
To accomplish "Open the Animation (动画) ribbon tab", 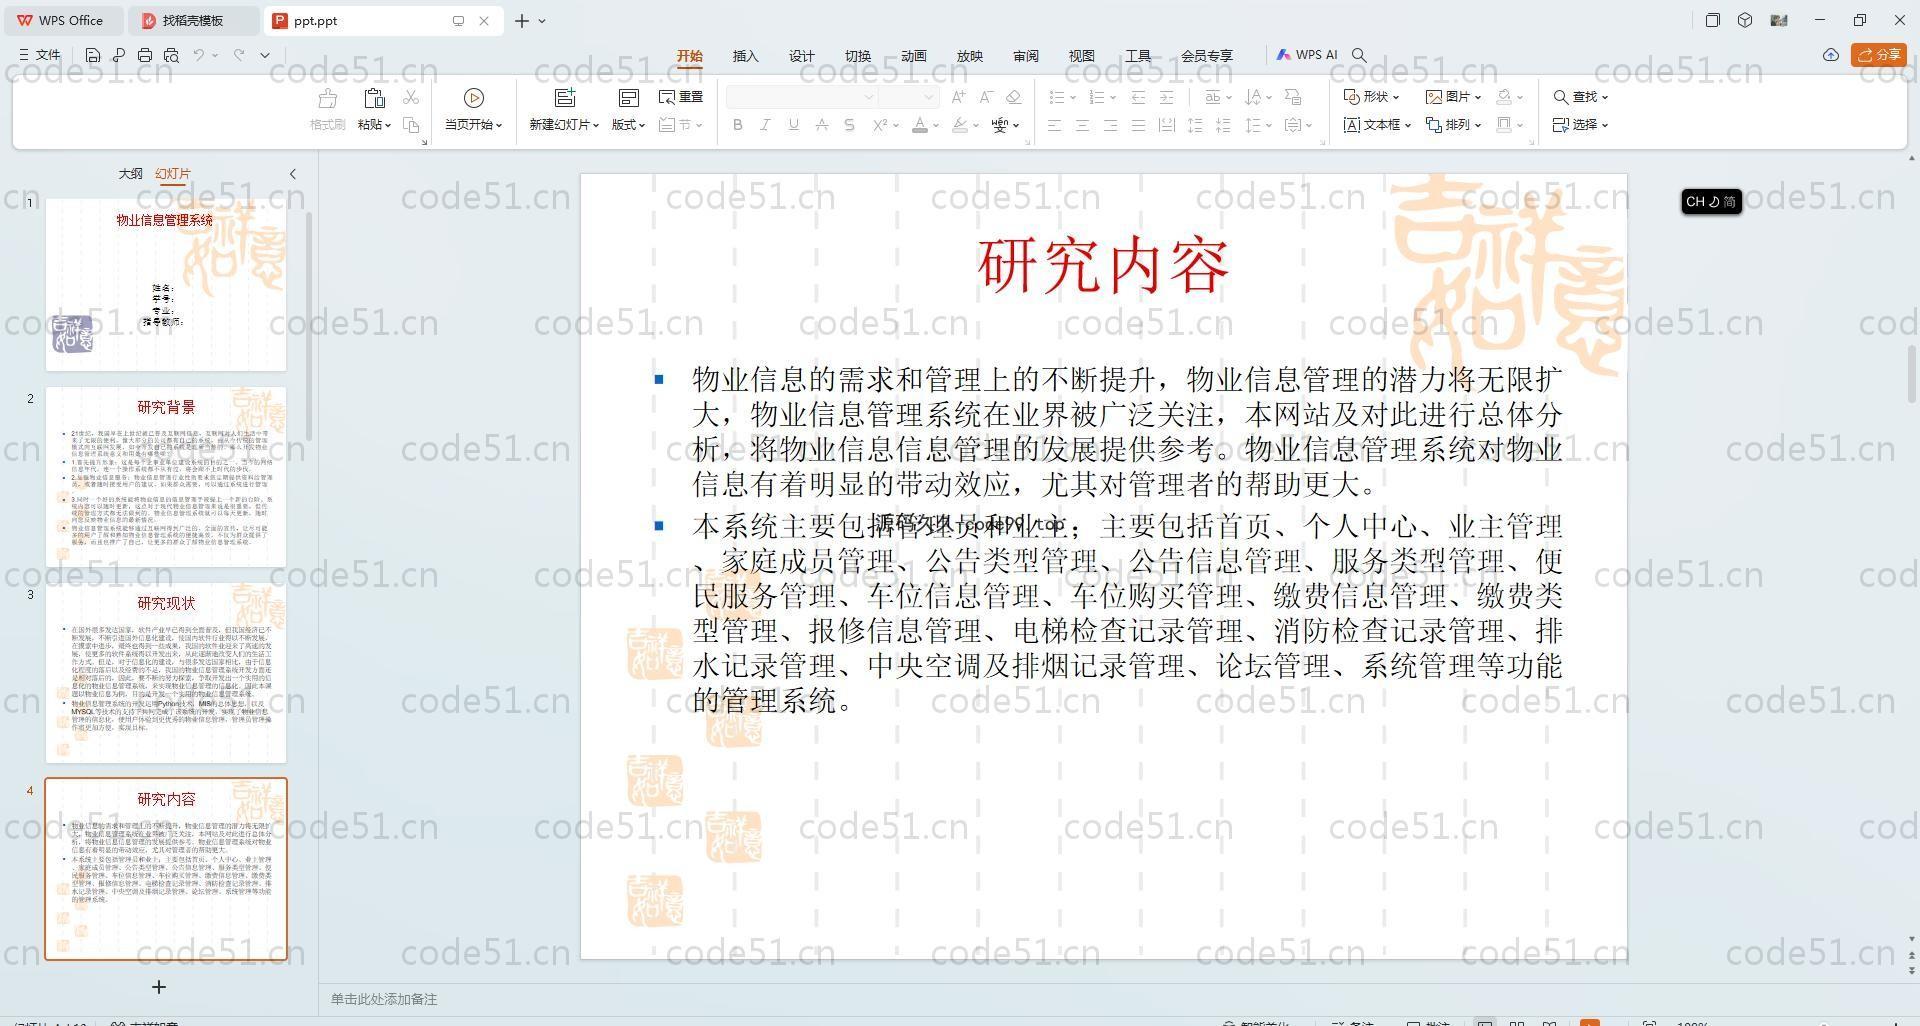I will (x=914, y=56).
